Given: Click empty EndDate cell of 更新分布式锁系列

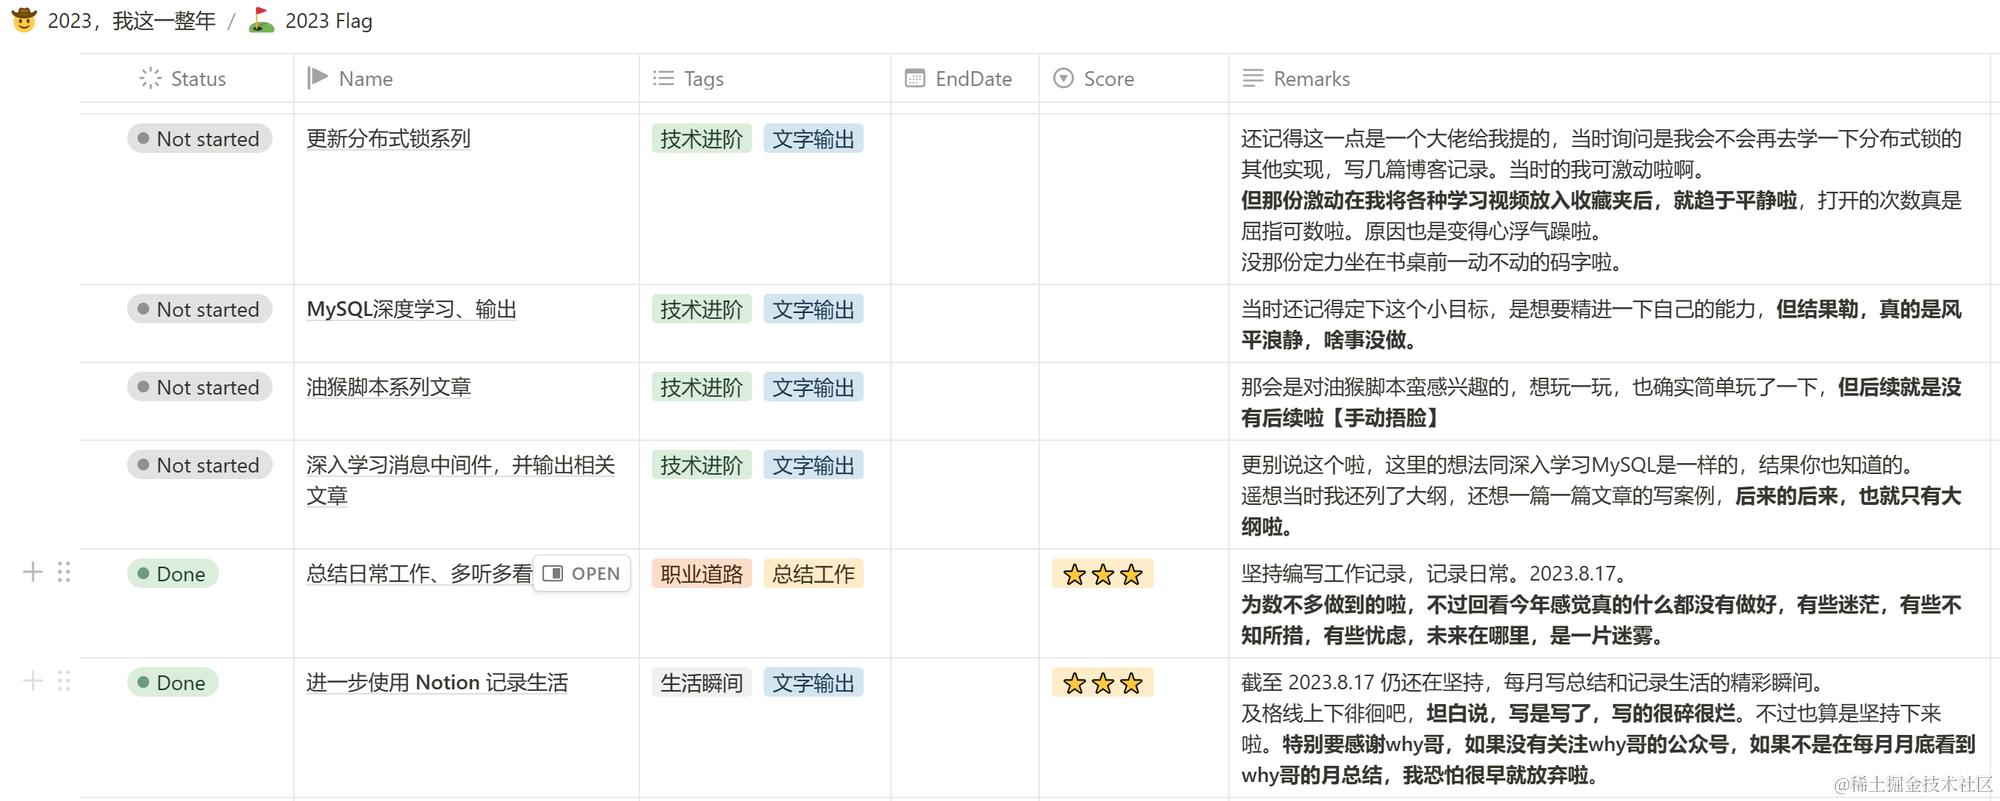Looking at the screenshot, I should tap(964, 199).
